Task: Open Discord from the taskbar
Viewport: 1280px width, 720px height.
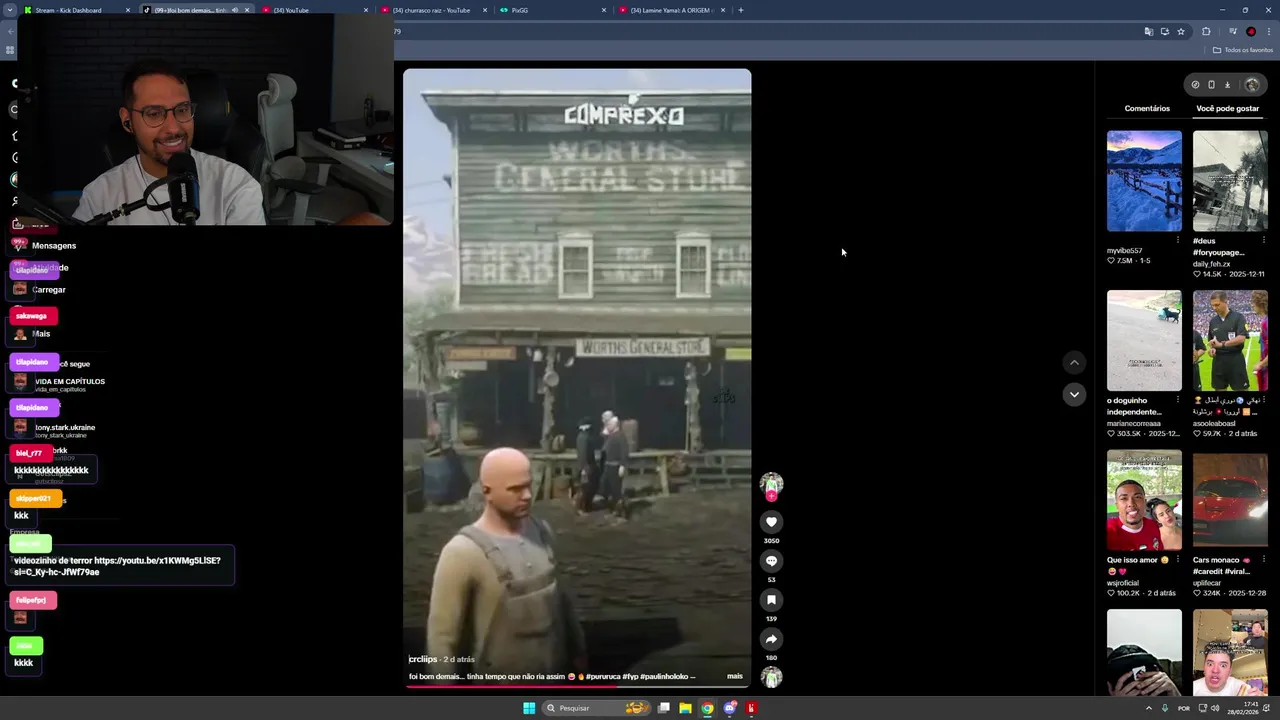Action: pyautogui.click(x=729, y=708)
